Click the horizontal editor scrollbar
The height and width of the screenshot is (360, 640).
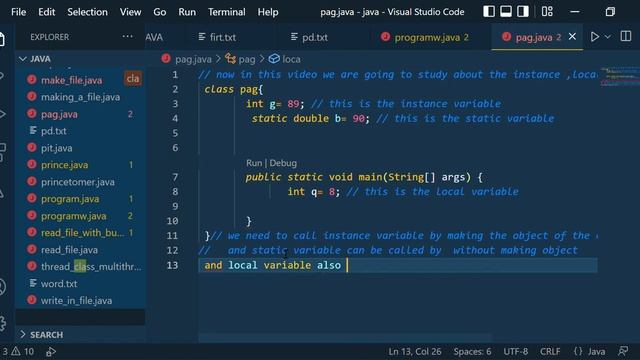[x=345, y=338]
